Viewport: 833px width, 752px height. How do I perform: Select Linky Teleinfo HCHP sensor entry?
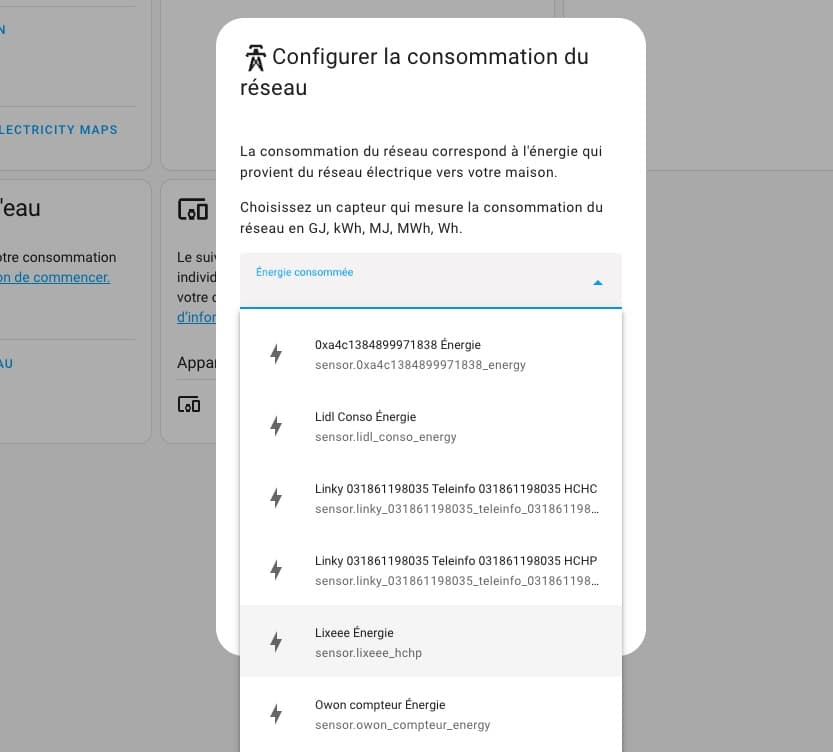click(x=431, y=570)
